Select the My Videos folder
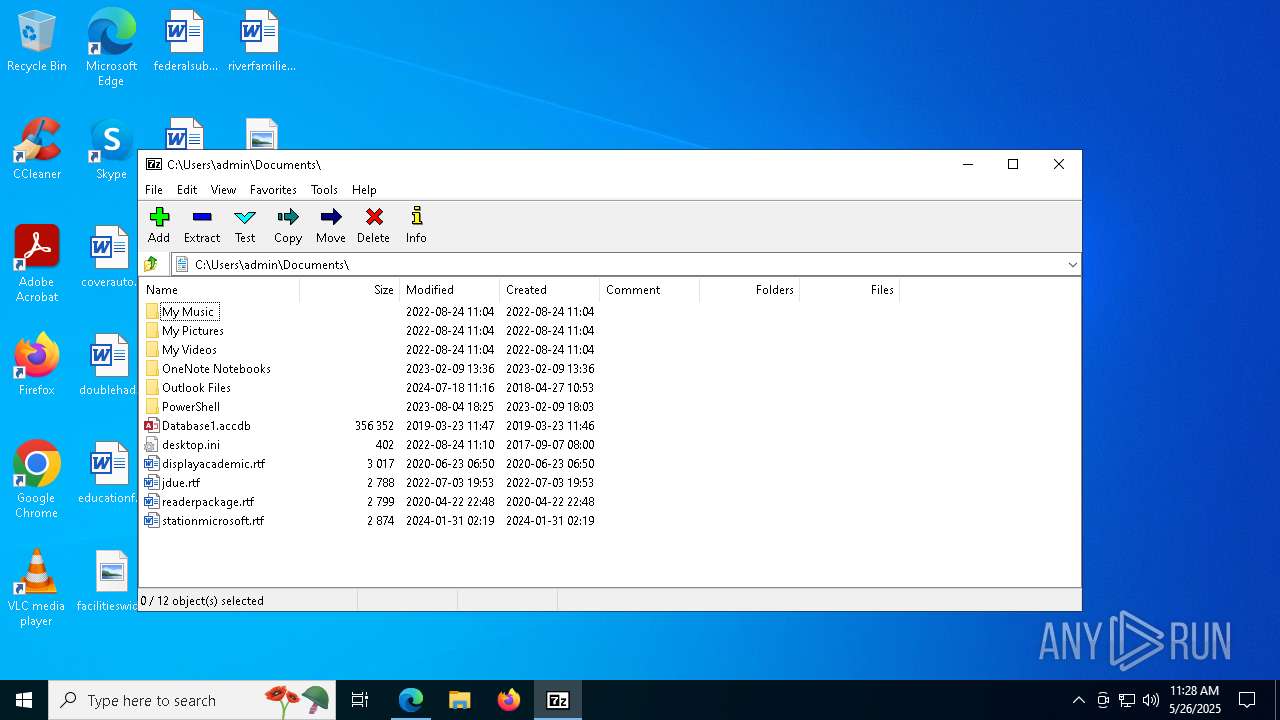This screenshot has width=1280, height=720. pos(189,350)
